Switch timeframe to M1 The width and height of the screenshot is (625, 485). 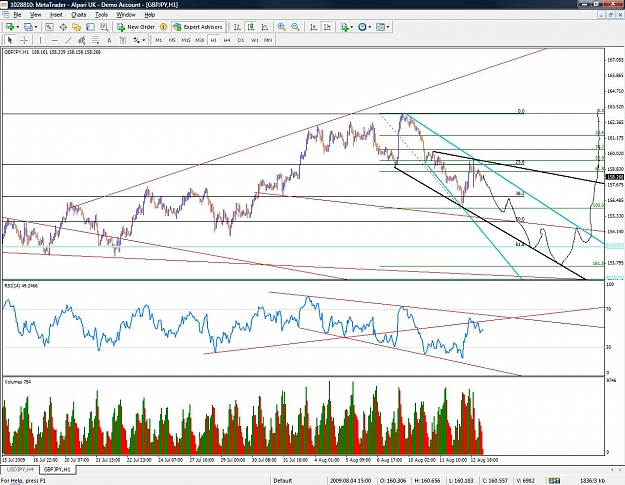pos(158,40)
